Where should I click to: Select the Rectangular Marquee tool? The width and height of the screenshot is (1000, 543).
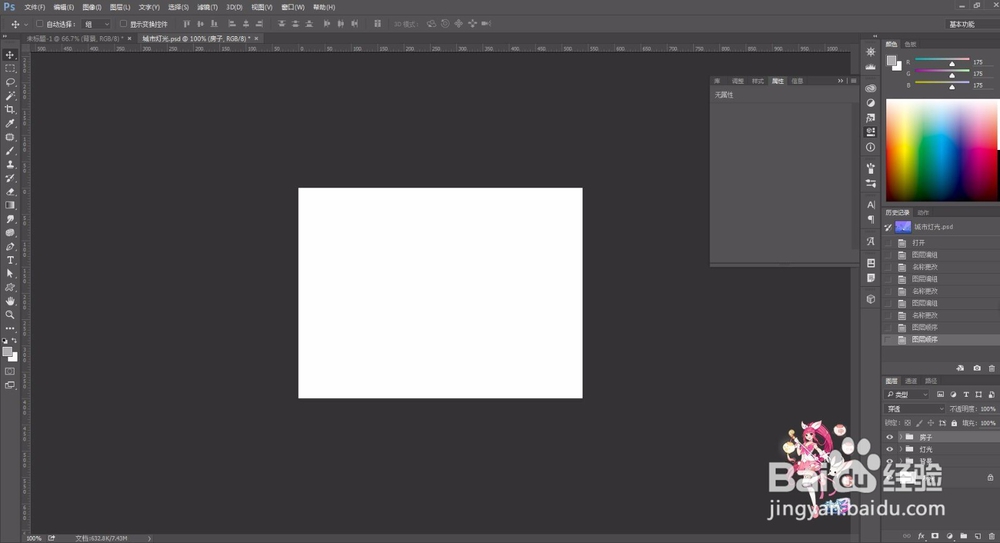(x=10, y=68)
